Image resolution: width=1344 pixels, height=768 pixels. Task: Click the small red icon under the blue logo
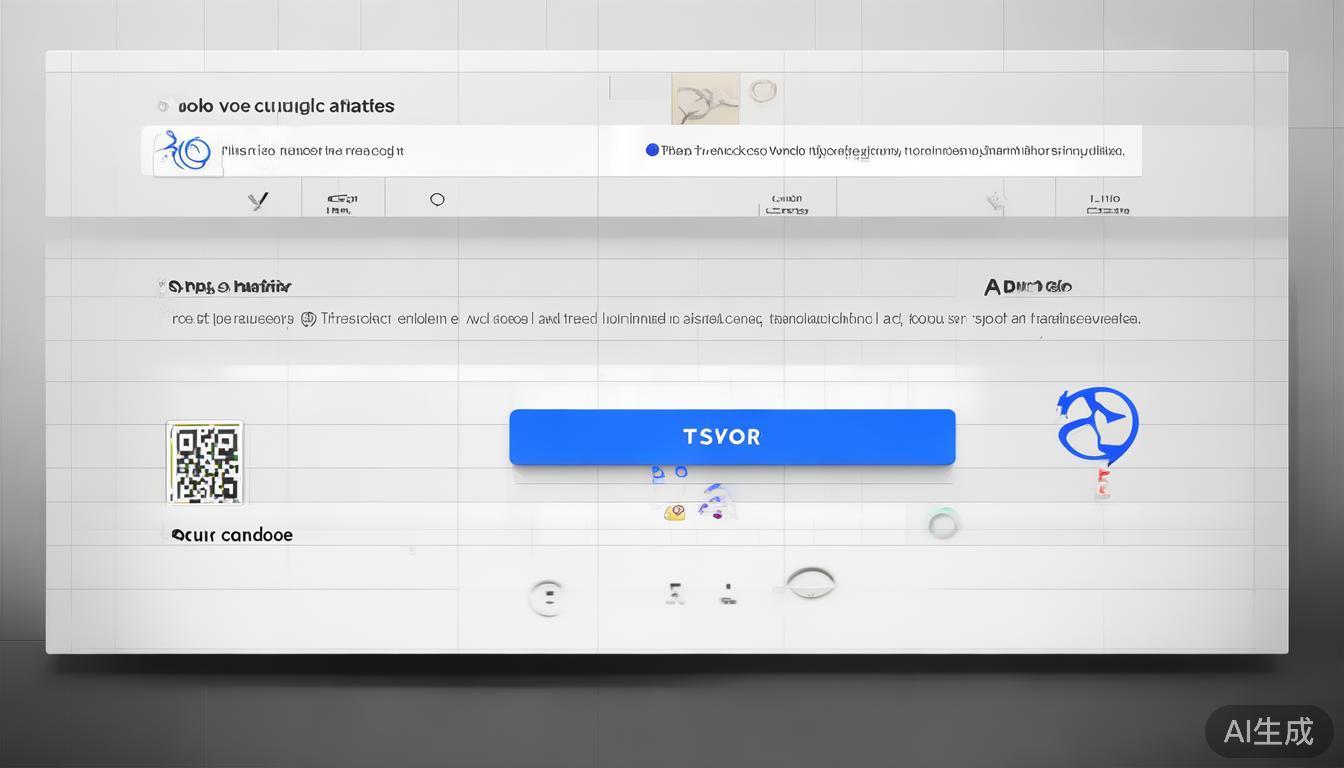click(1103, 483)
